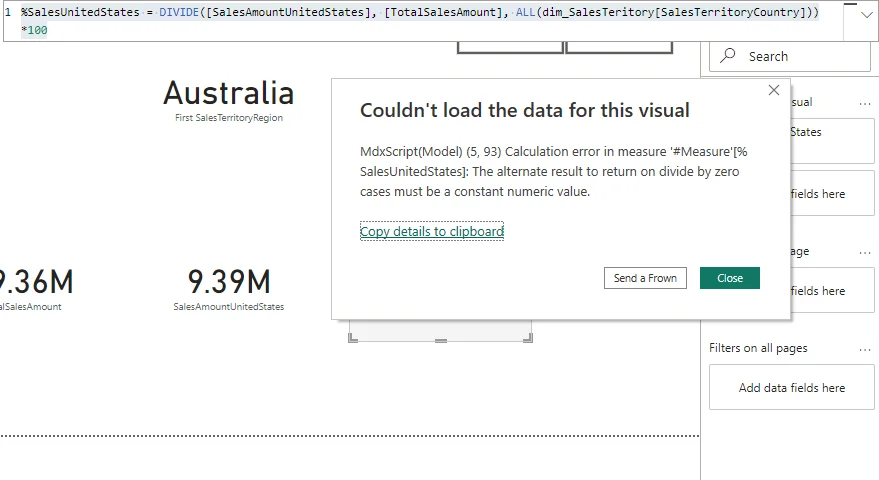This screenshot has width=879, height=480.
Task: Open the ellipsis menu for Filters on all pages
Action: point(865,349)
